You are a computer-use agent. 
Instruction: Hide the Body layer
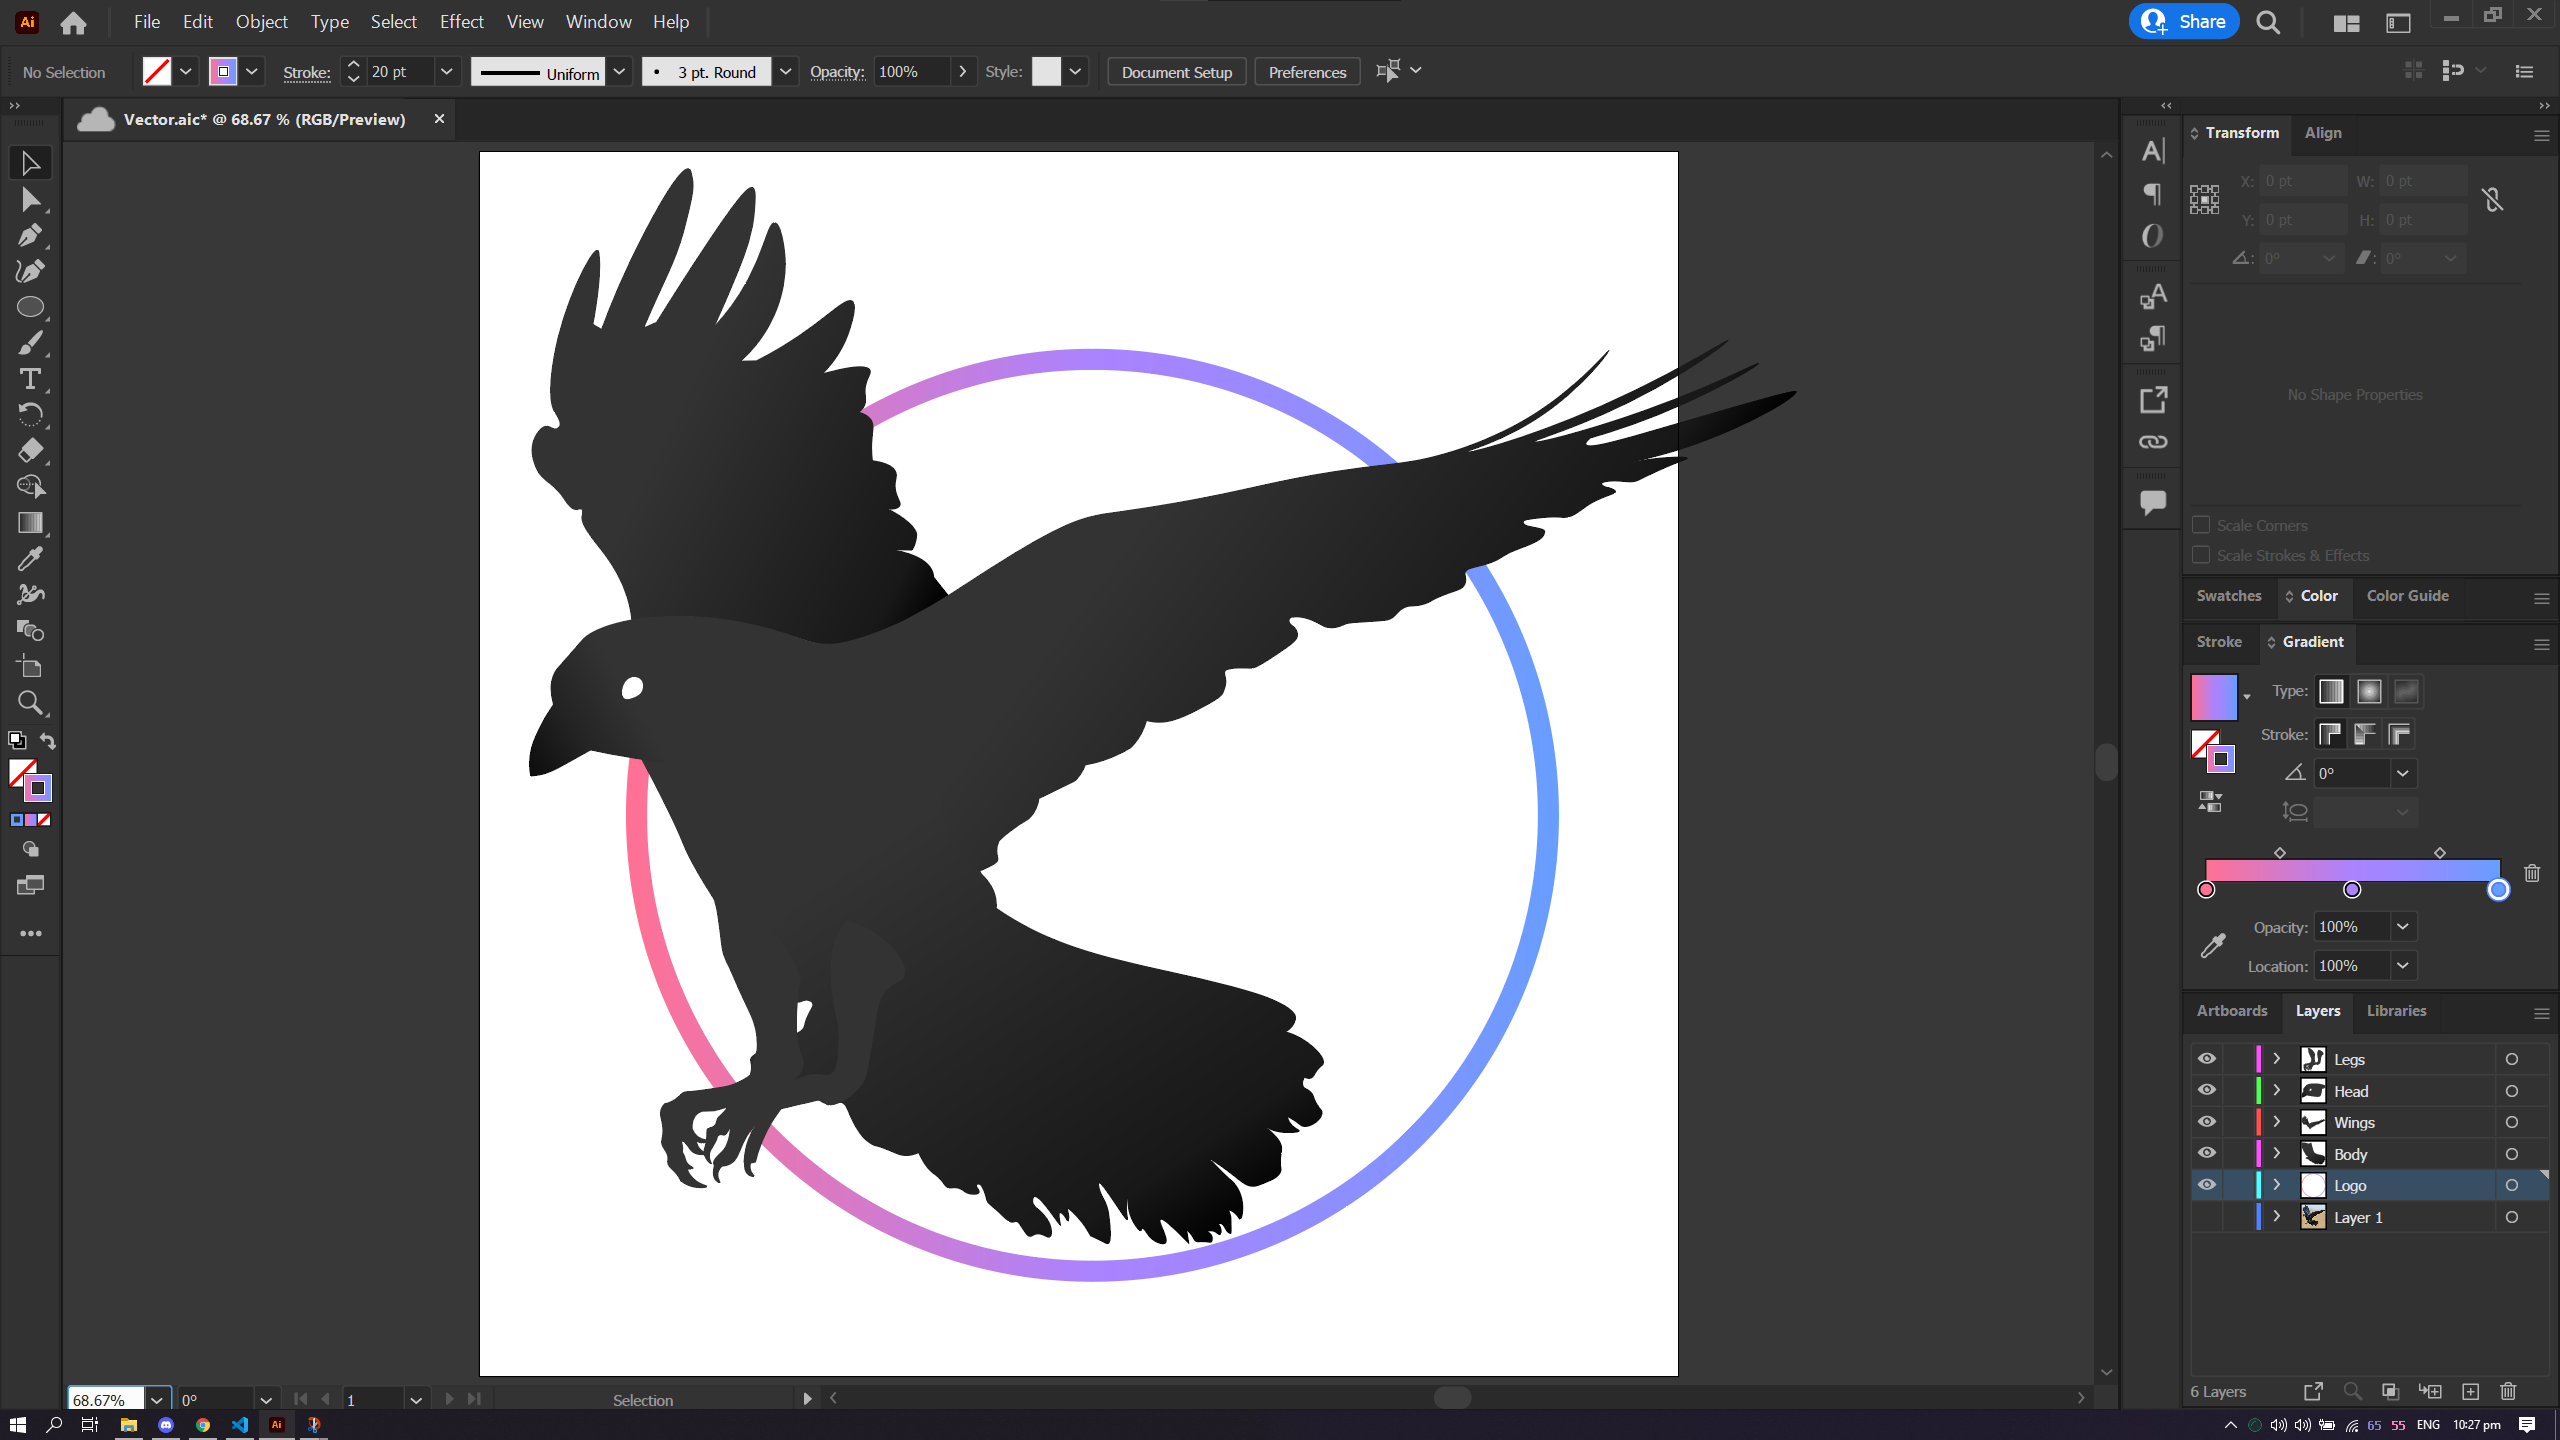click(2207, 1153)
